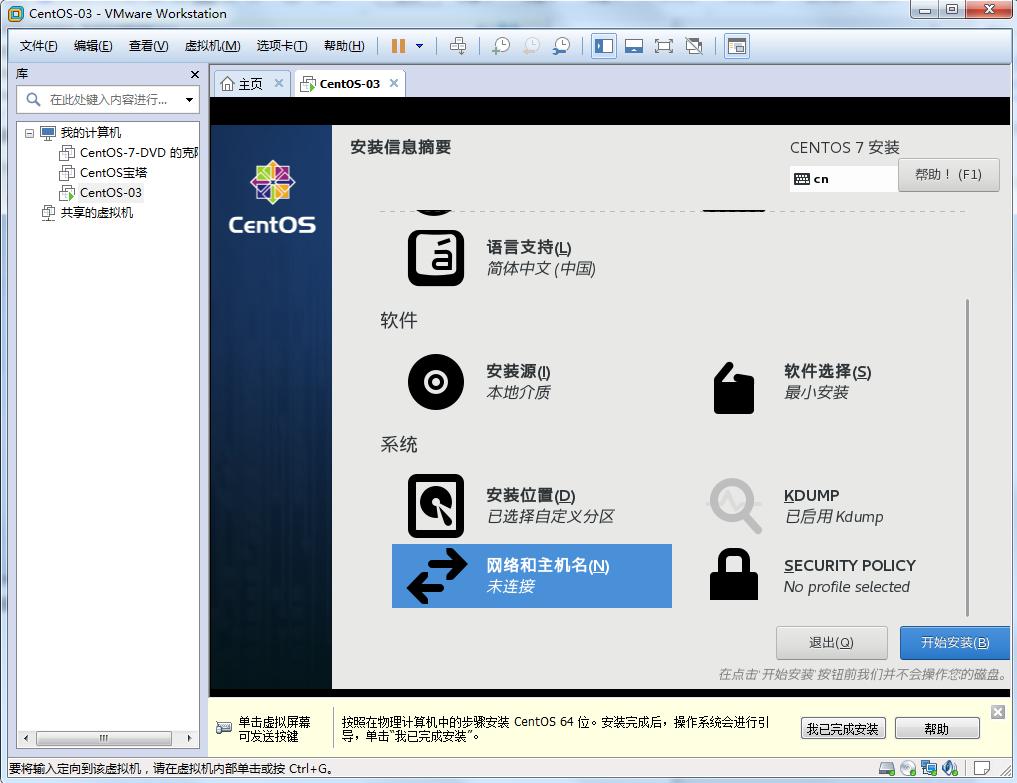The width and height of the screenshot is (1017, 783).
Task: Open the KDUMP magnifier icon
Action: point(735,506)
